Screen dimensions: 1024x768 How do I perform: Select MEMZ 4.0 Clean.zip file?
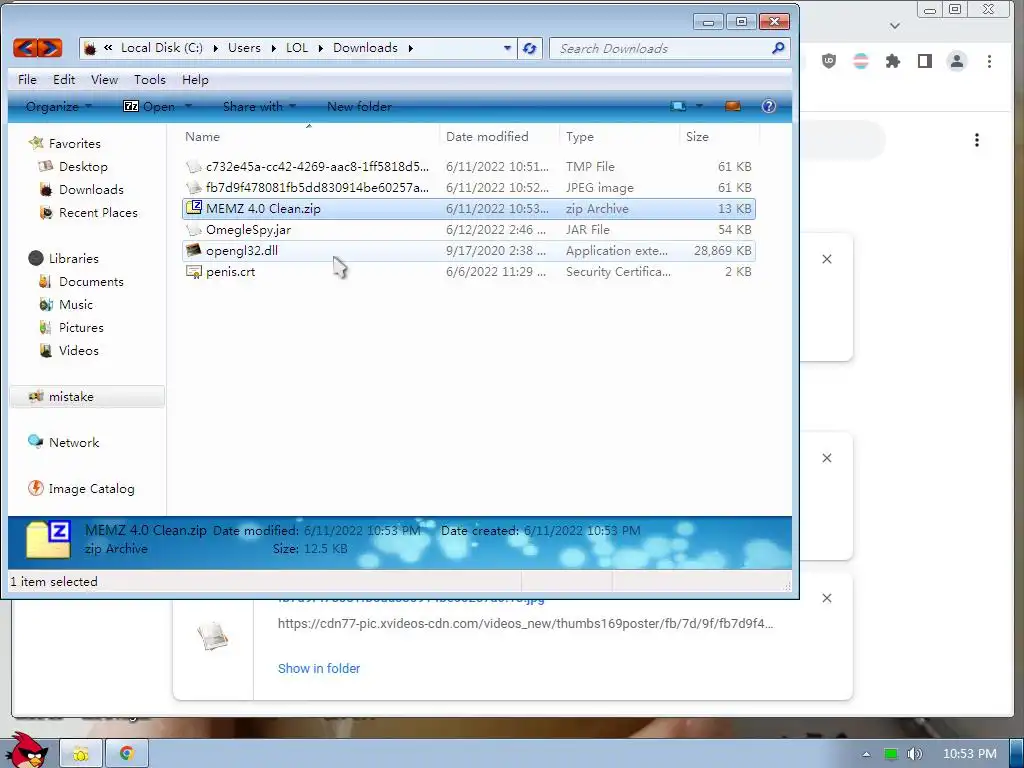tap(468, 208)
